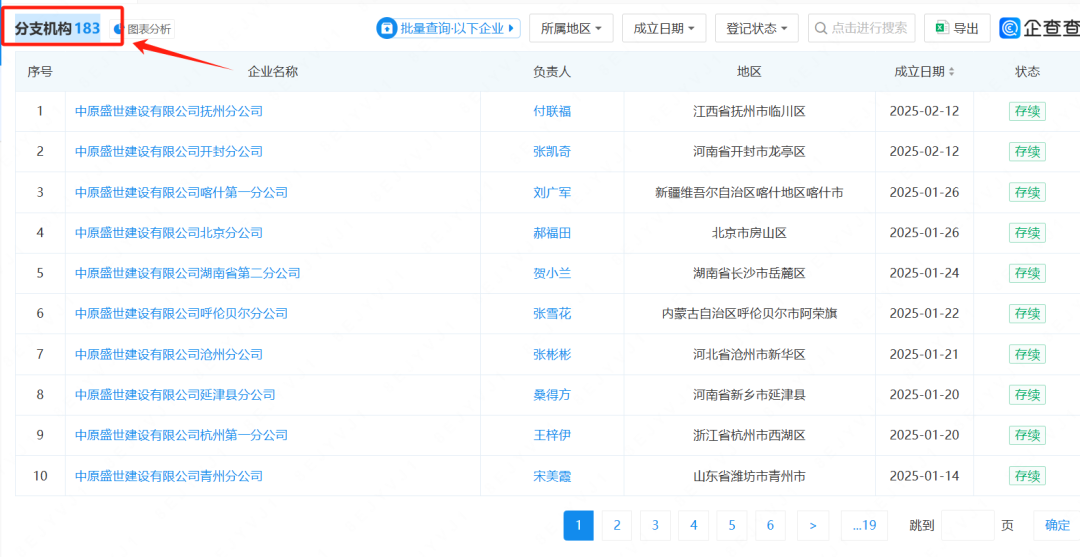Click 批量查询·以下企业 button
The height and width of the screenshot is (557, 1080).
click(x=448, y=28)
